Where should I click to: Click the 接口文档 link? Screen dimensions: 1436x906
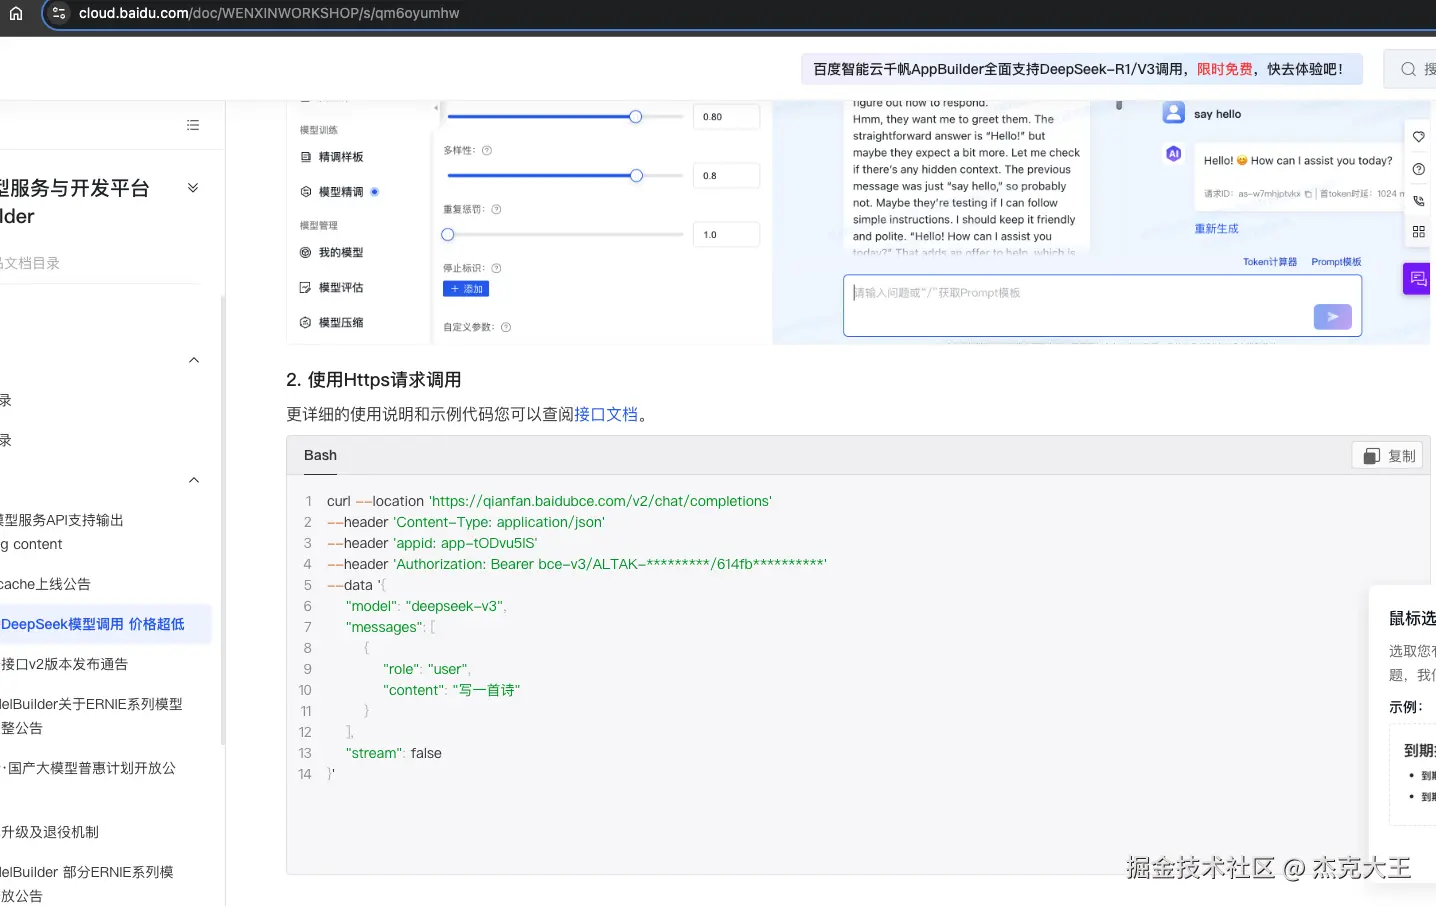[606, 414]
